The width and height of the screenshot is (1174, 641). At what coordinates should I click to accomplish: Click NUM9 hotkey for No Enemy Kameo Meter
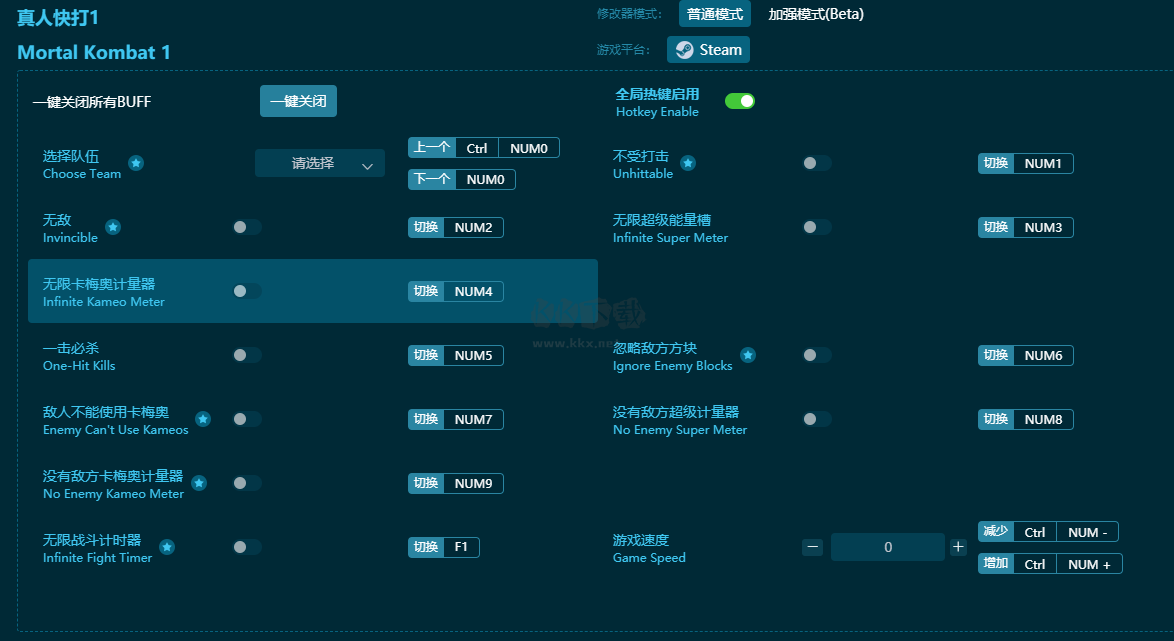[x=455, y=484]
